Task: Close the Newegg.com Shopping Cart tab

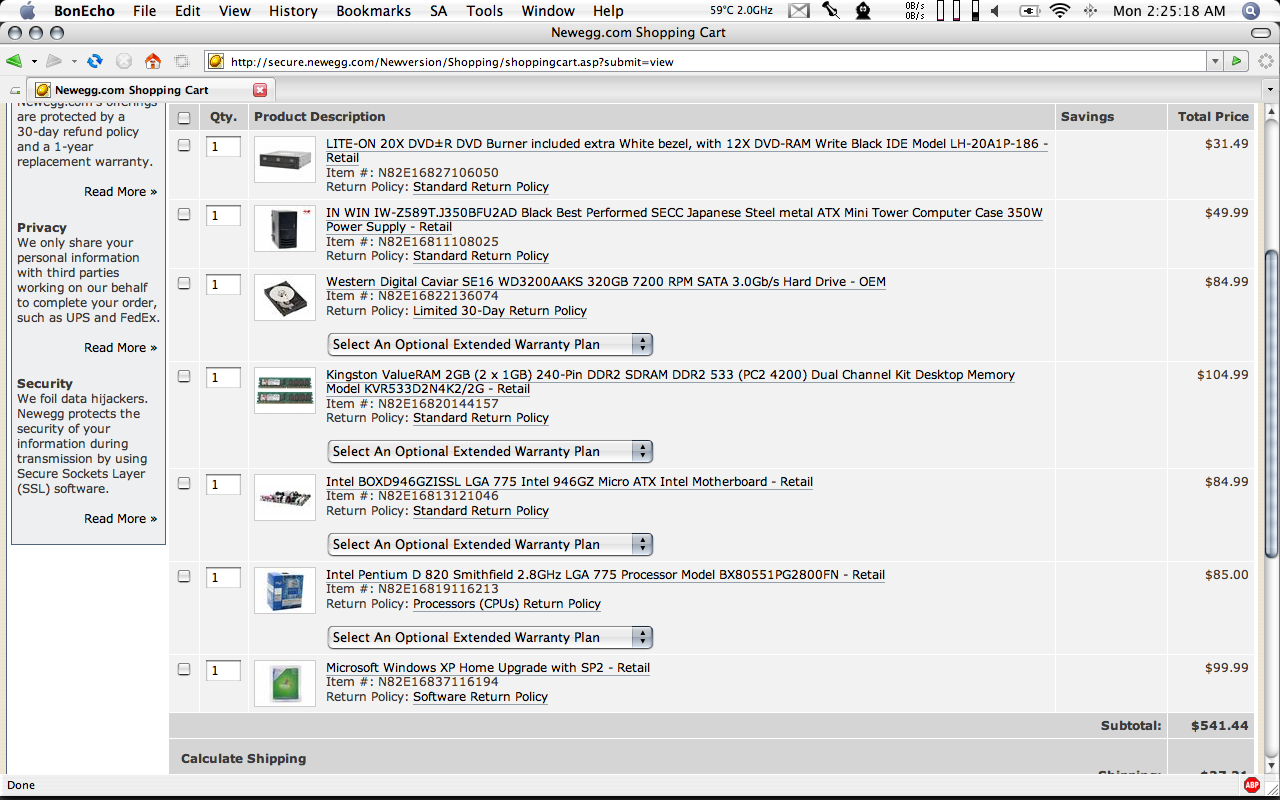Action: pos(260,90)
